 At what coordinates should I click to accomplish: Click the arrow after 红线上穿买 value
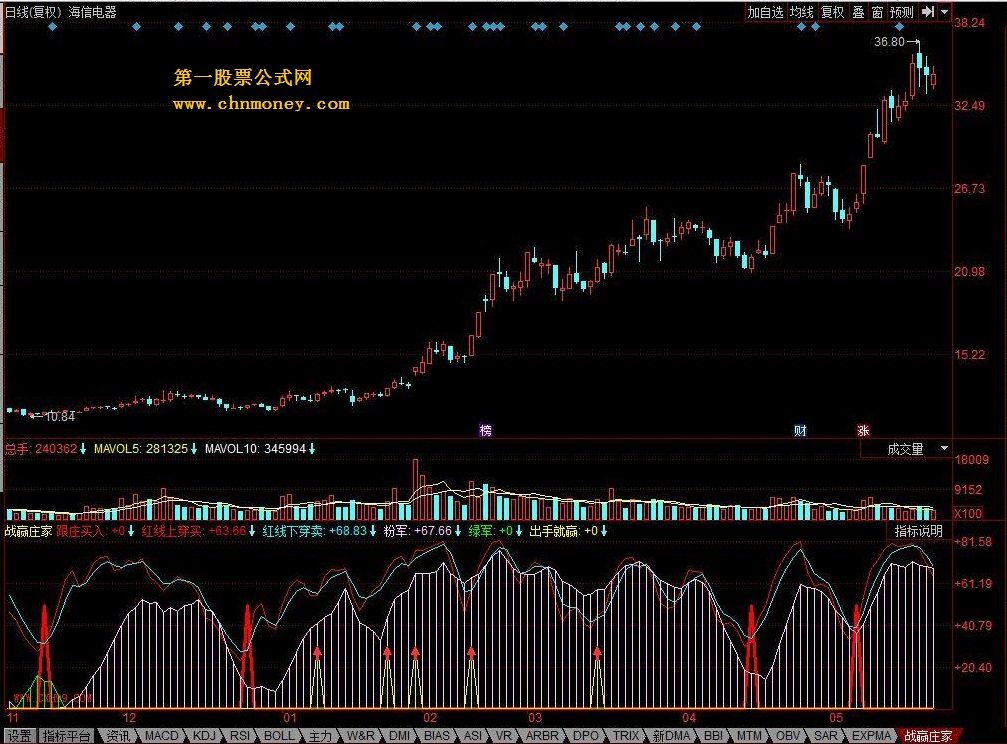pos(252,531)
